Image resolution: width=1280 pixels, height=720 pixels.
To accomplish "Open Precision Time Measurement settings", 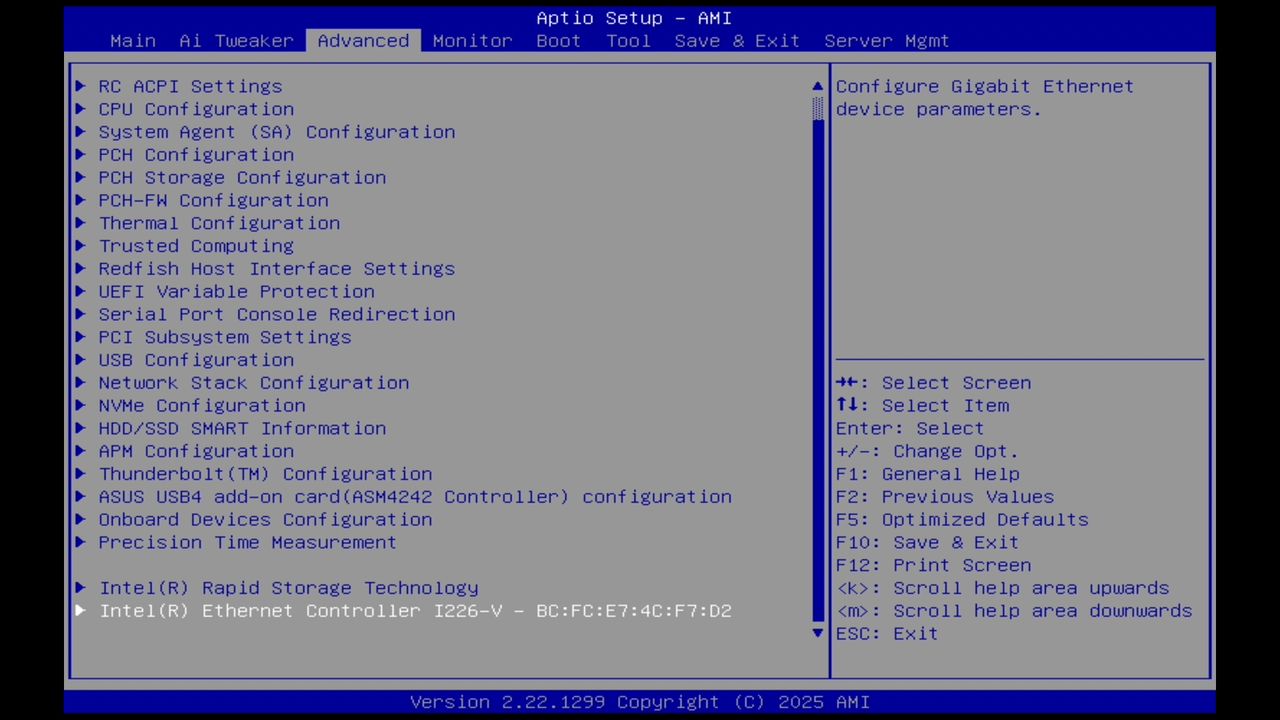I will coord(247,542).
